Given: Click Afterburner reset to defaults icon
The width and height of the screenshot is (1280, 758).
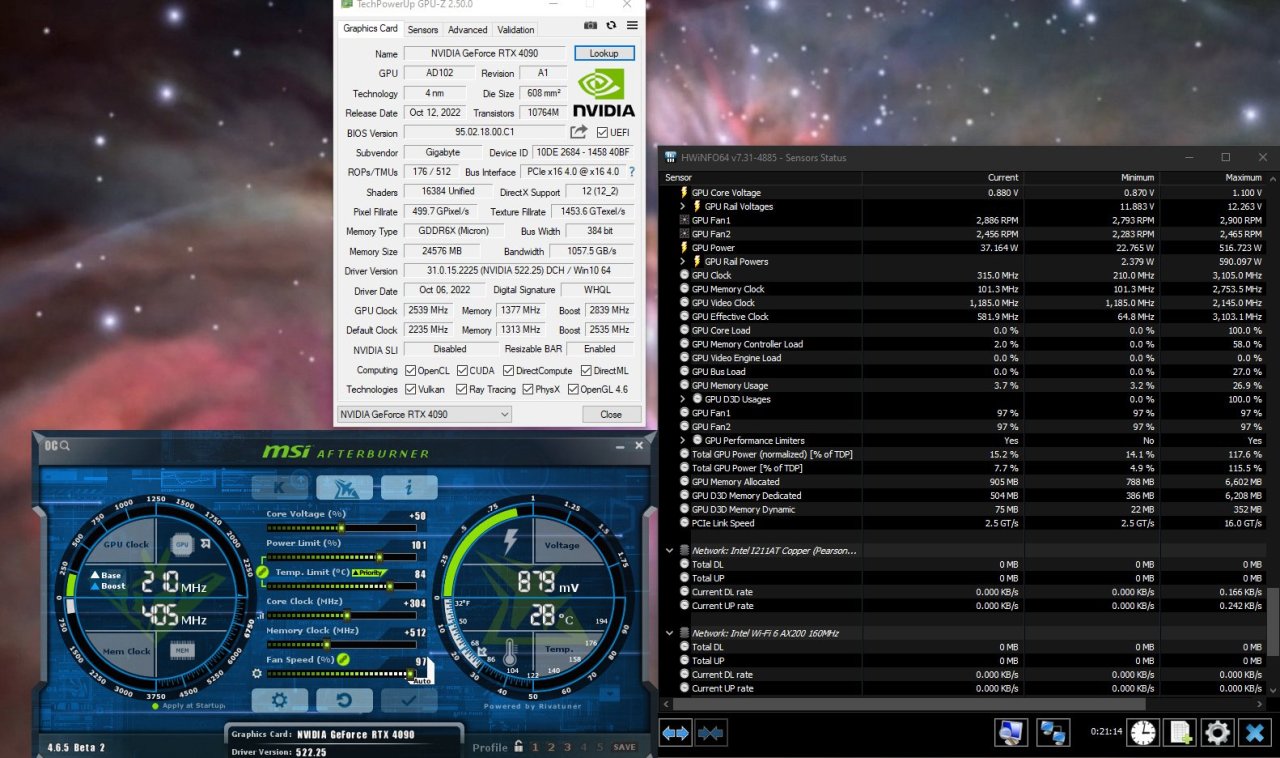Looking at the screenshot, I should pos(345,700).
